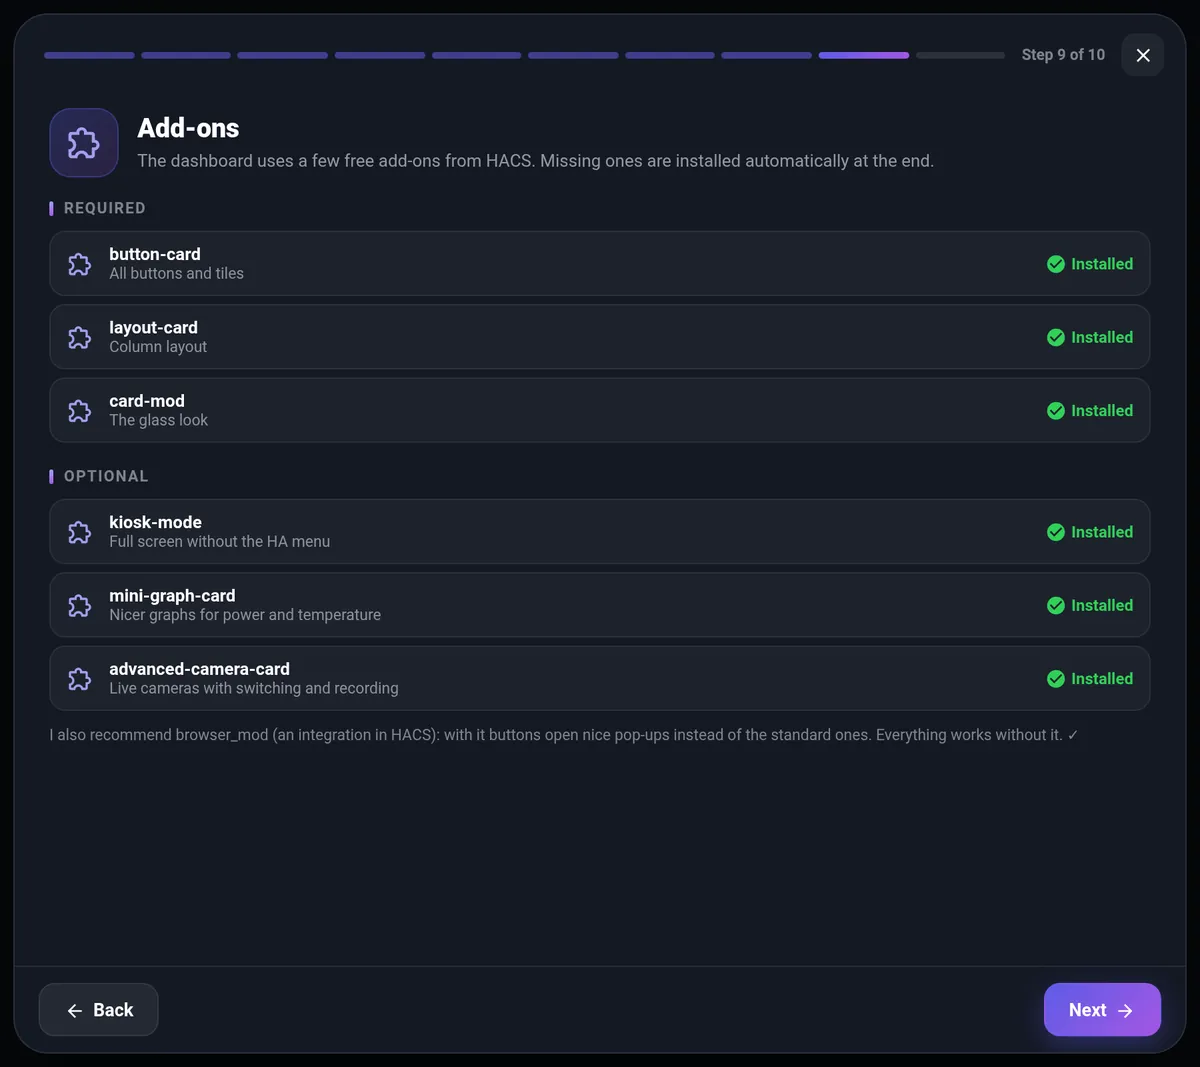Screen dimensions: 1200x1067
Task: Click the first progress bar segment
Action: pos(89,55)
